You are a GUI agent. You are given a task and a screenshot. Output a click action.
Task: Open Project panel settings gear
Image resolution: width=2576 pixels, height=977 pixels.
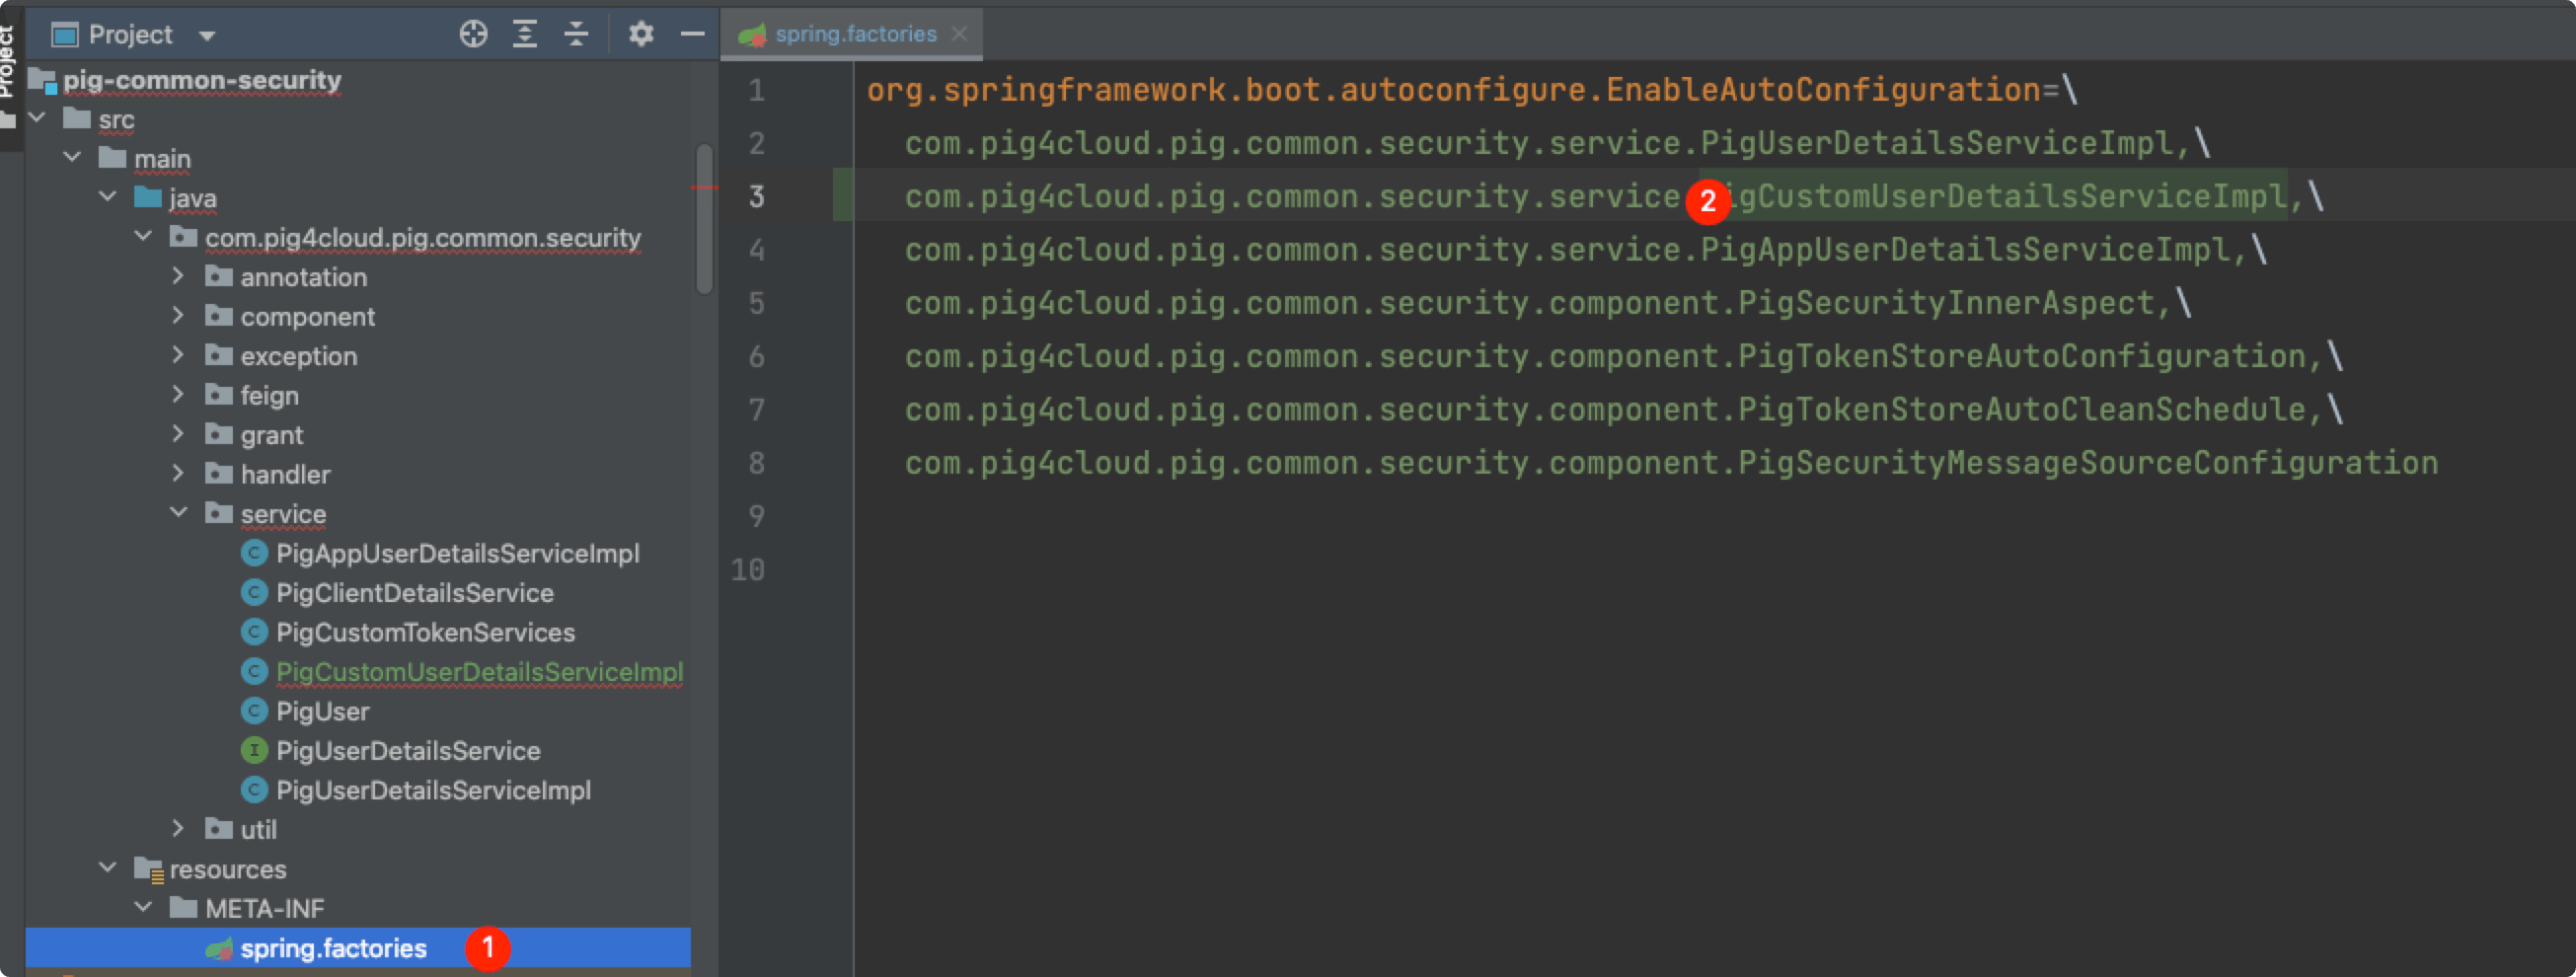coord(641,34)
